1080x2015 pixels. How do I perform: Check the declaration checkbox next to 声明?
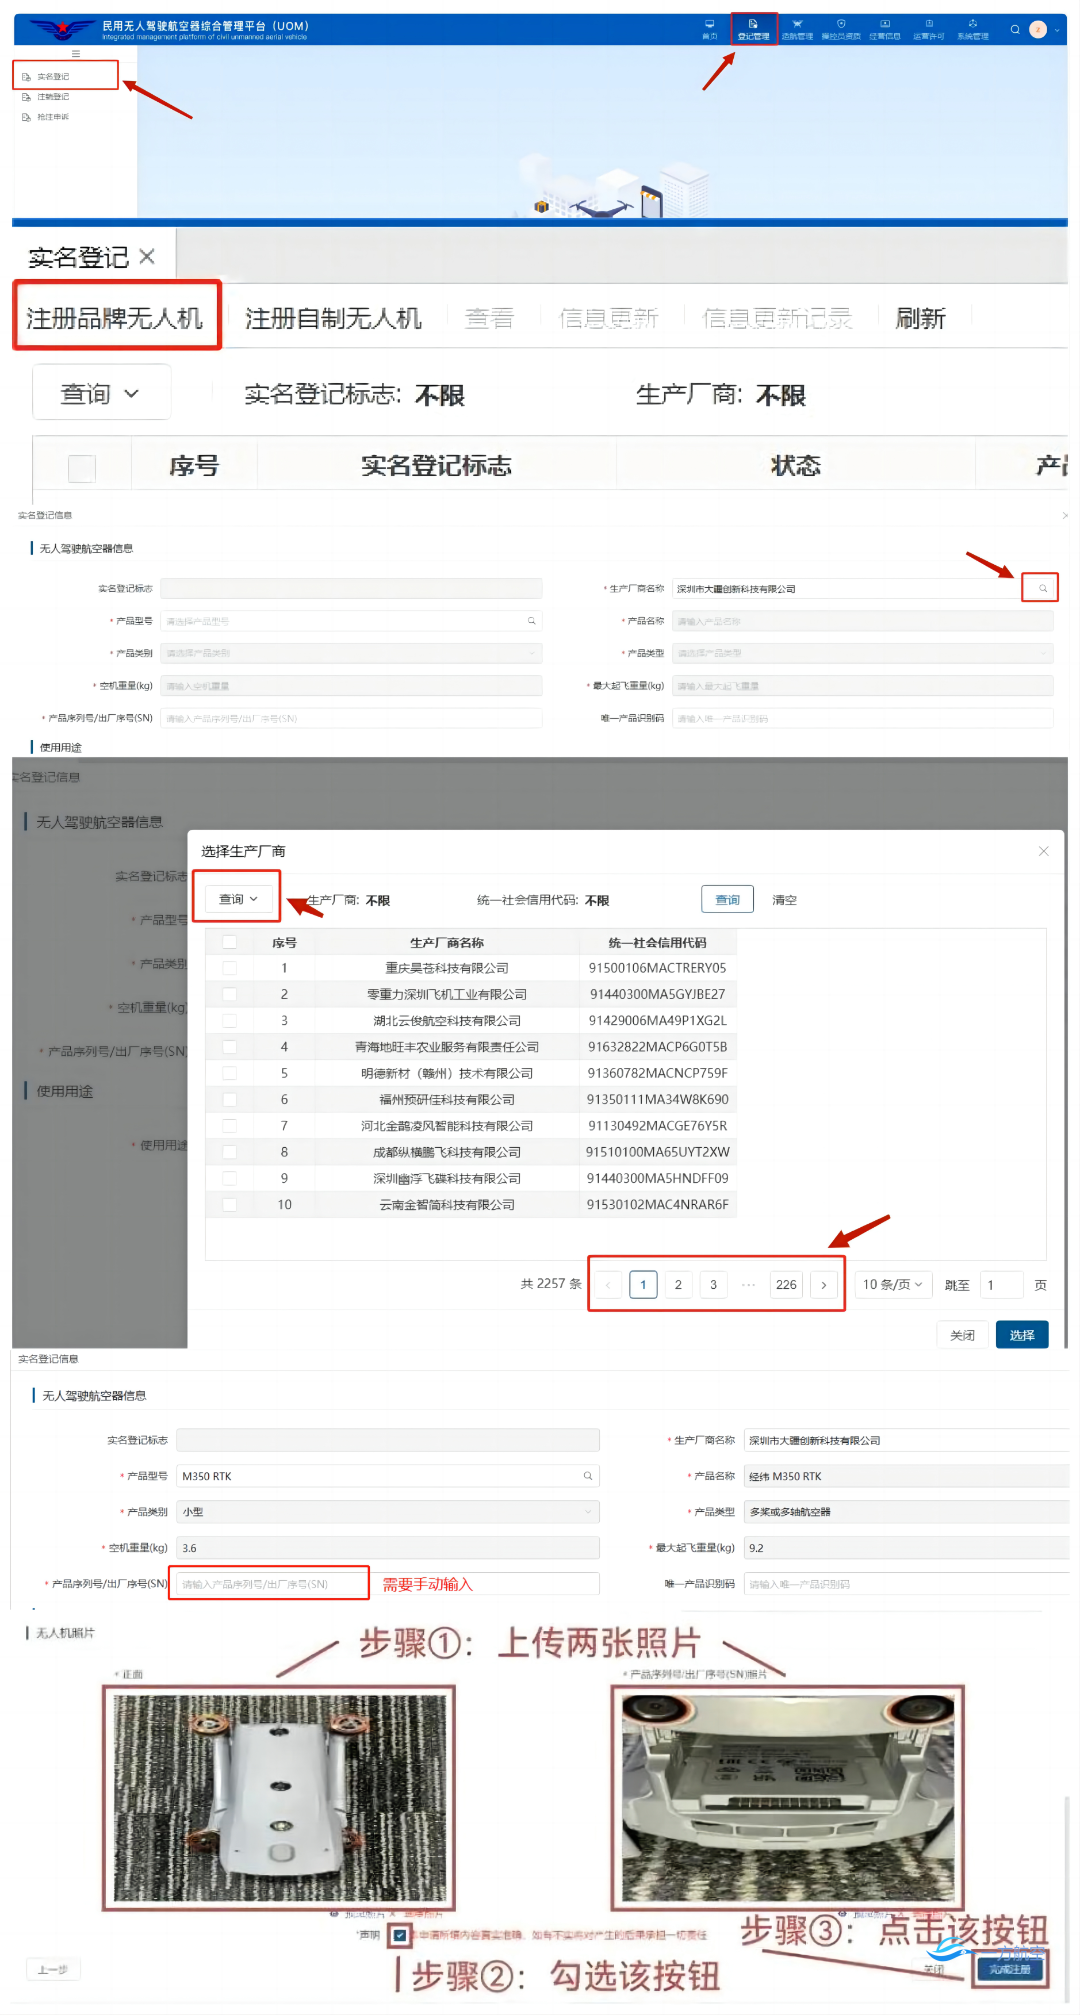[x=400, y=1935]
